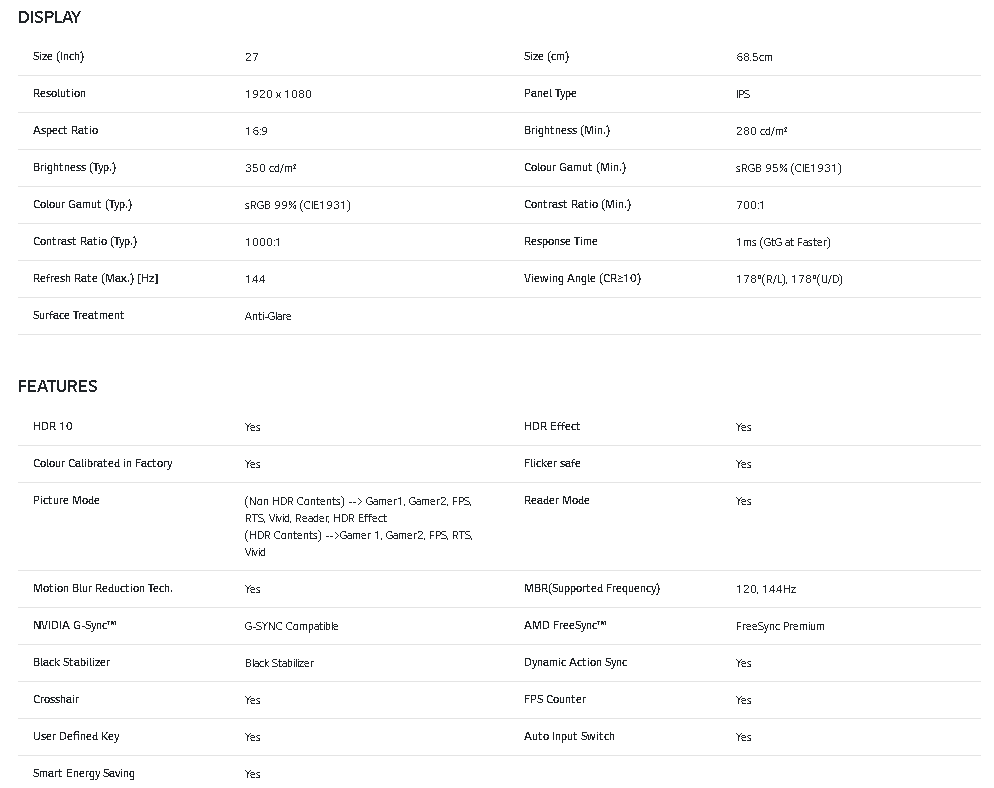The height and width of the screenshot is (788, 994).
Task: Click the FEATURES section heading
Action: (x=57, y=386)
